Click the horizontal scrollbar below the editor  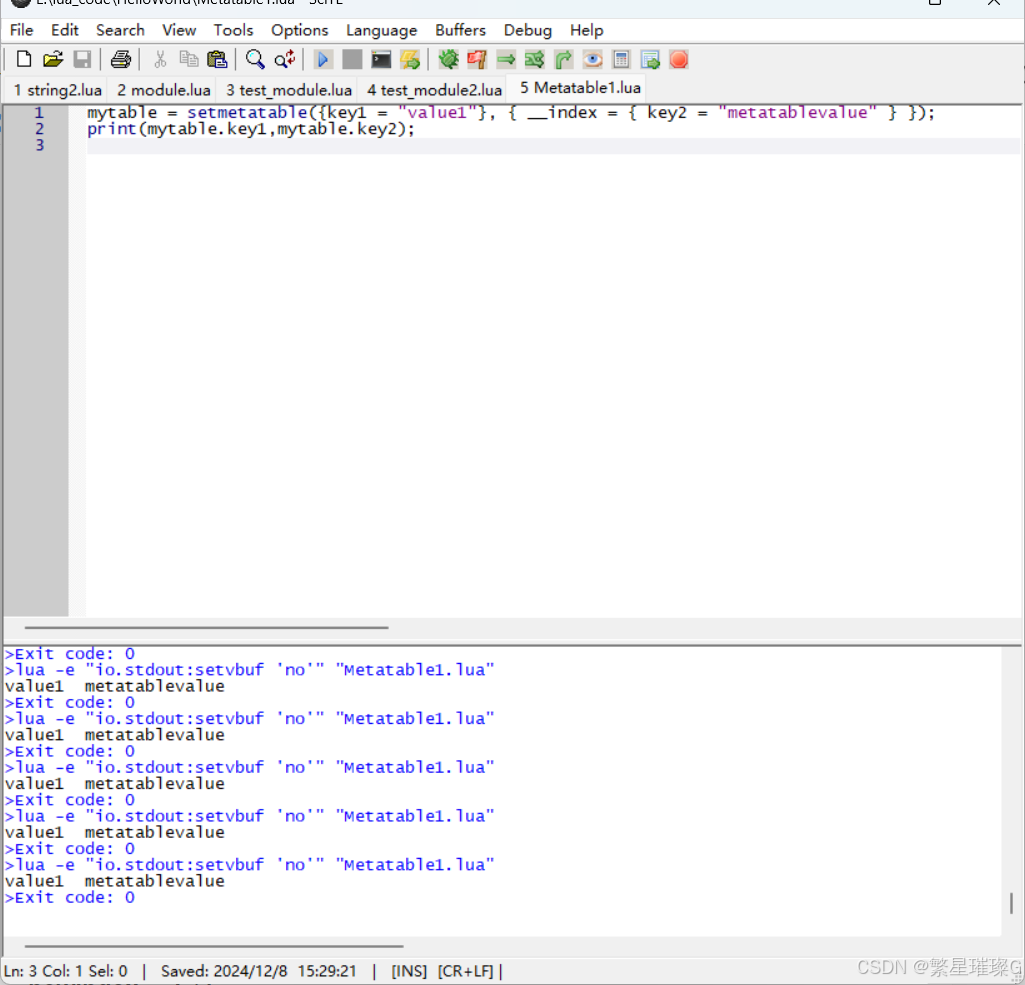coord(200,628)
